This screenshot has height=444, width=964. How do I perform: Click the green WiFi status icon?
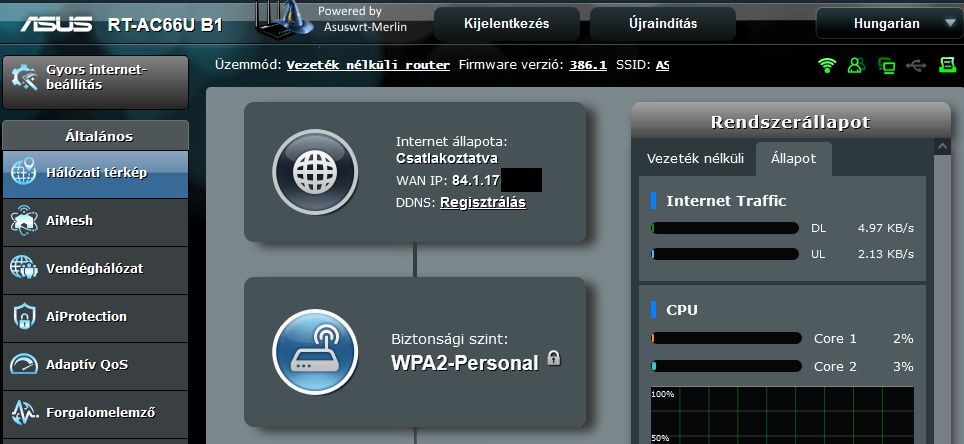pos(828,65)
